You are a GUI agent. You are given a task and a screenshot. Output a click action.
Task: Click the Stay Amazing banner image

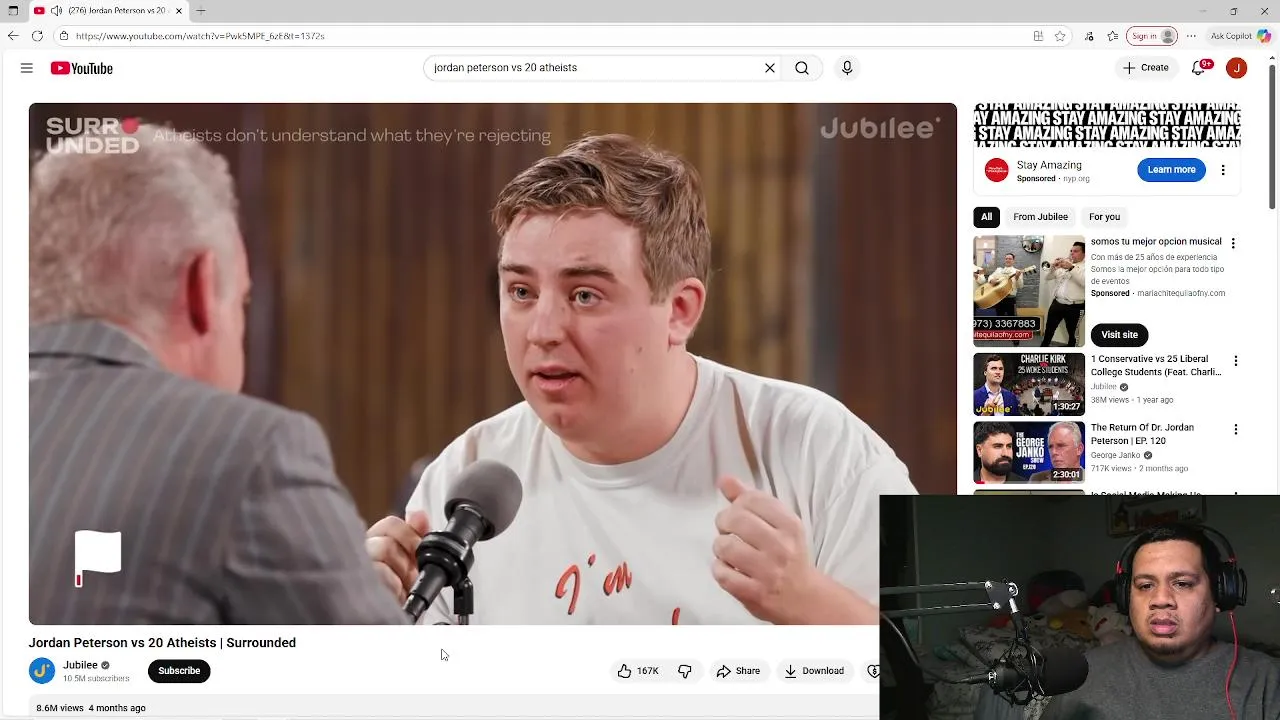[x=1107, y=125]
